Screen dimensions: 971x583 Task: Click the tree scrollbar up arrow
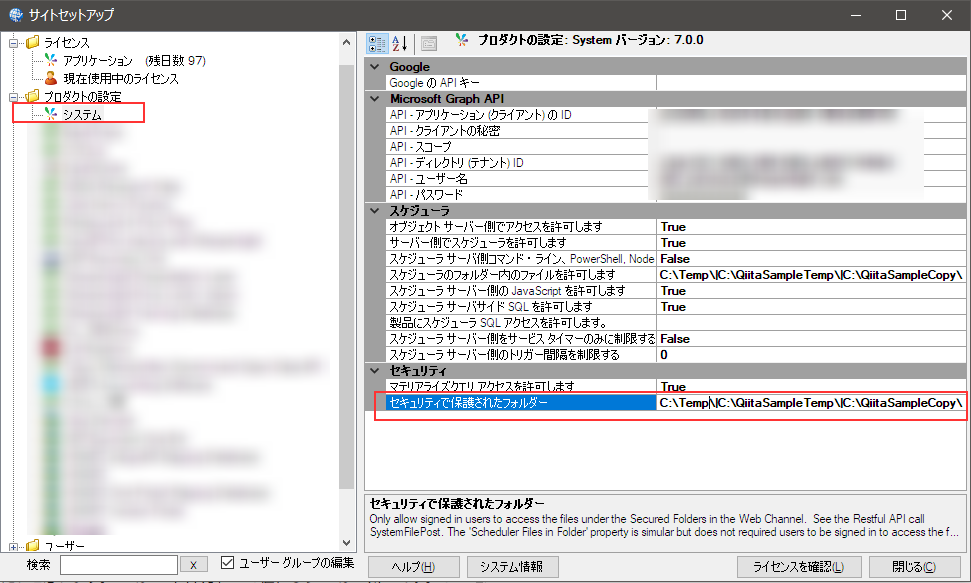tap(346, 42)
